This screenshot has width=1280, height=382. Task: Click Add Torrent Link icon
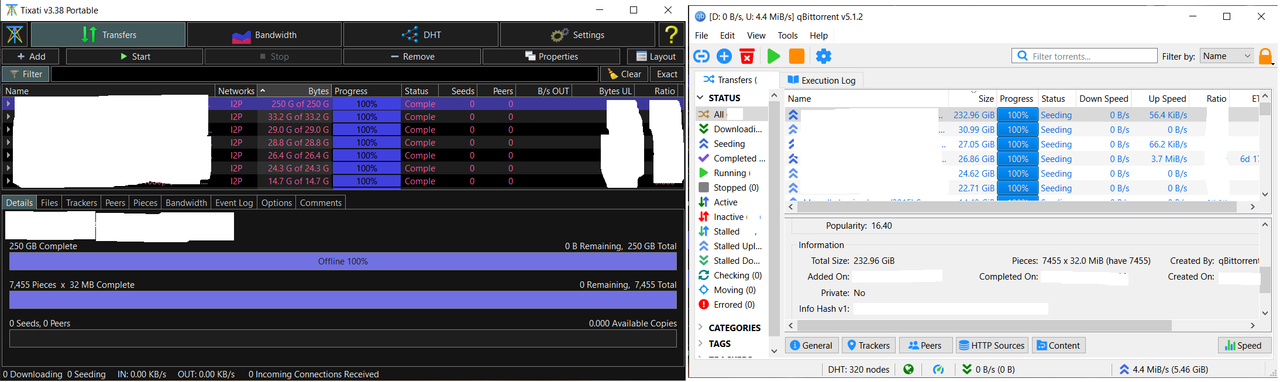[x=702, y=57]
